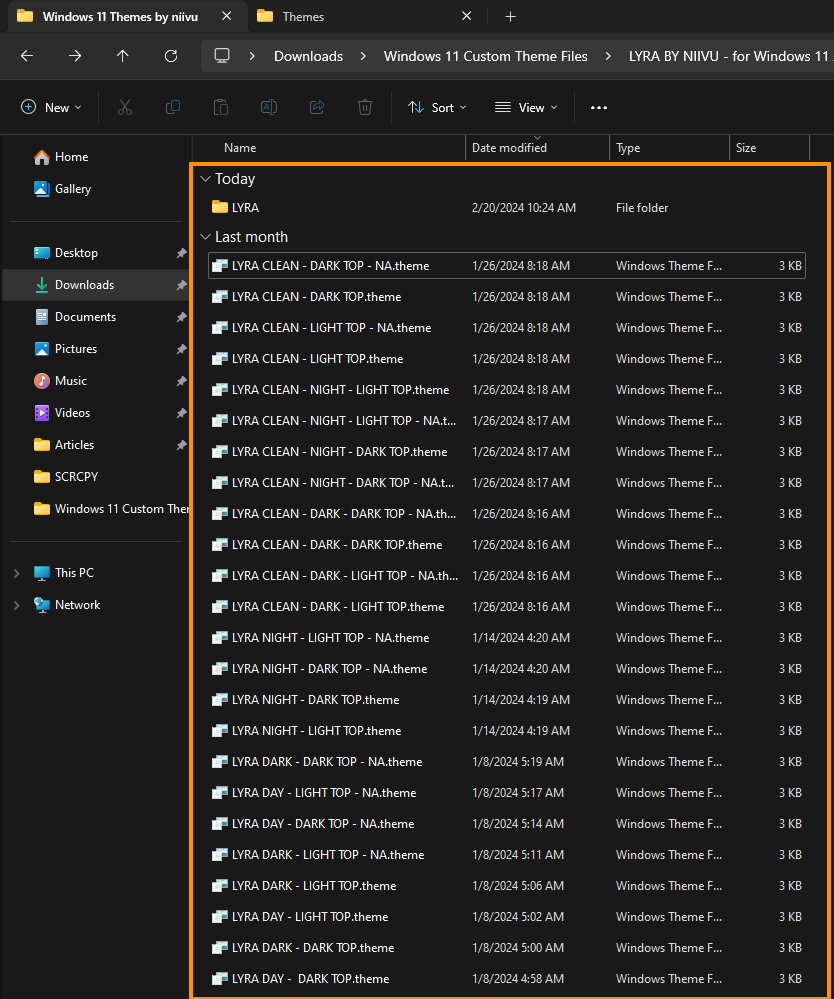This screenshot has height=999, width=834.
Task: Select LYRA DAY - LIGHT TOP.theme file
Action: (x=507, y=917)
